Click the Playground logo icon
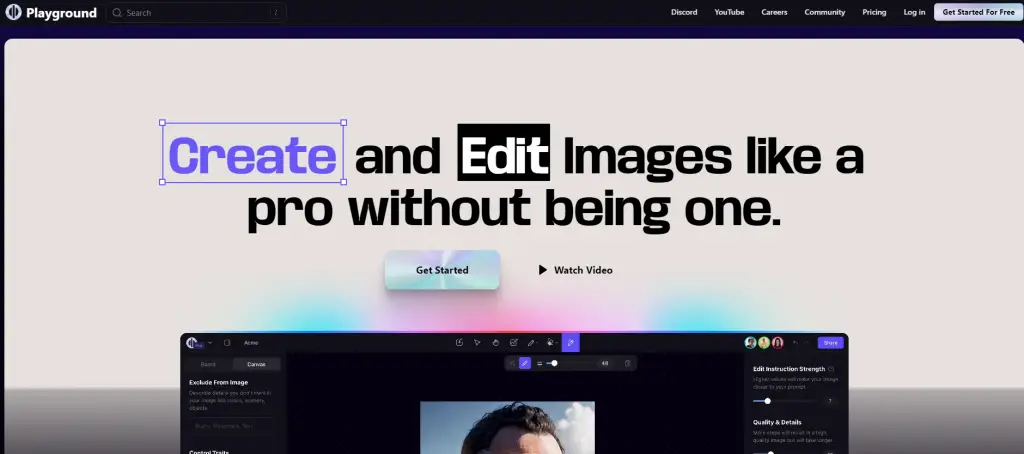Viewport: 1024px width, 454px height. 14,13
